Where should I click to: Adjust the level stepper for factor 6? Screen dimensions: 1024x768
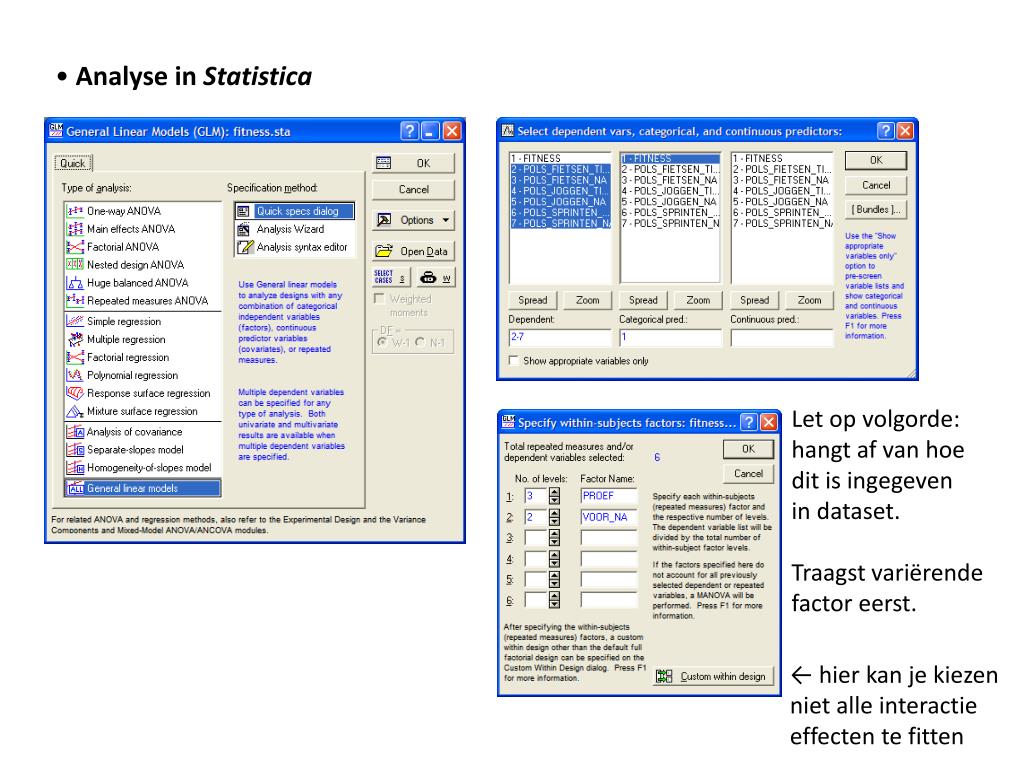554,600
